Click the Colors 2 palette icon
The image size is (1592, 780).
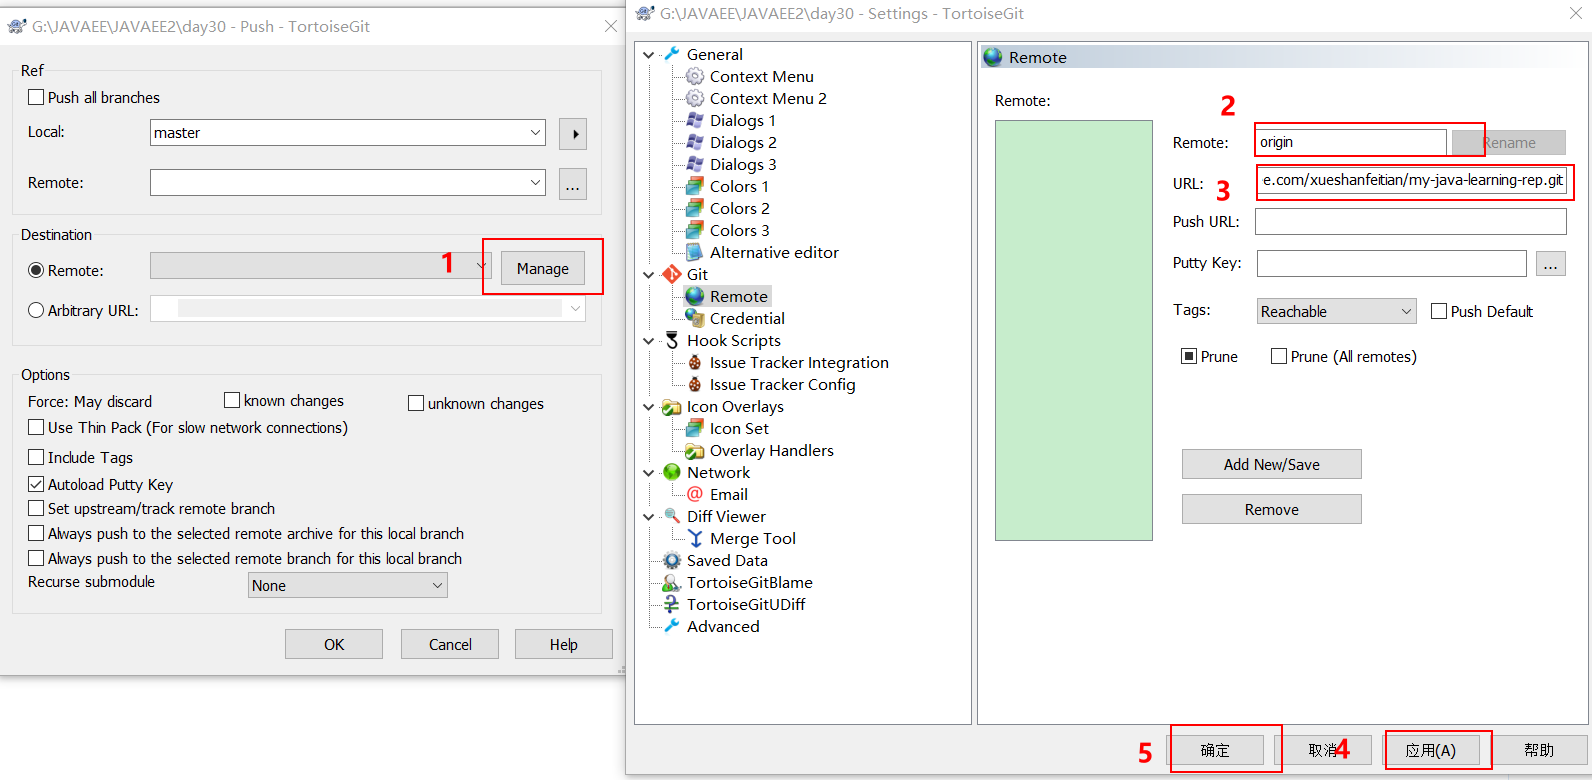[695, 208]
